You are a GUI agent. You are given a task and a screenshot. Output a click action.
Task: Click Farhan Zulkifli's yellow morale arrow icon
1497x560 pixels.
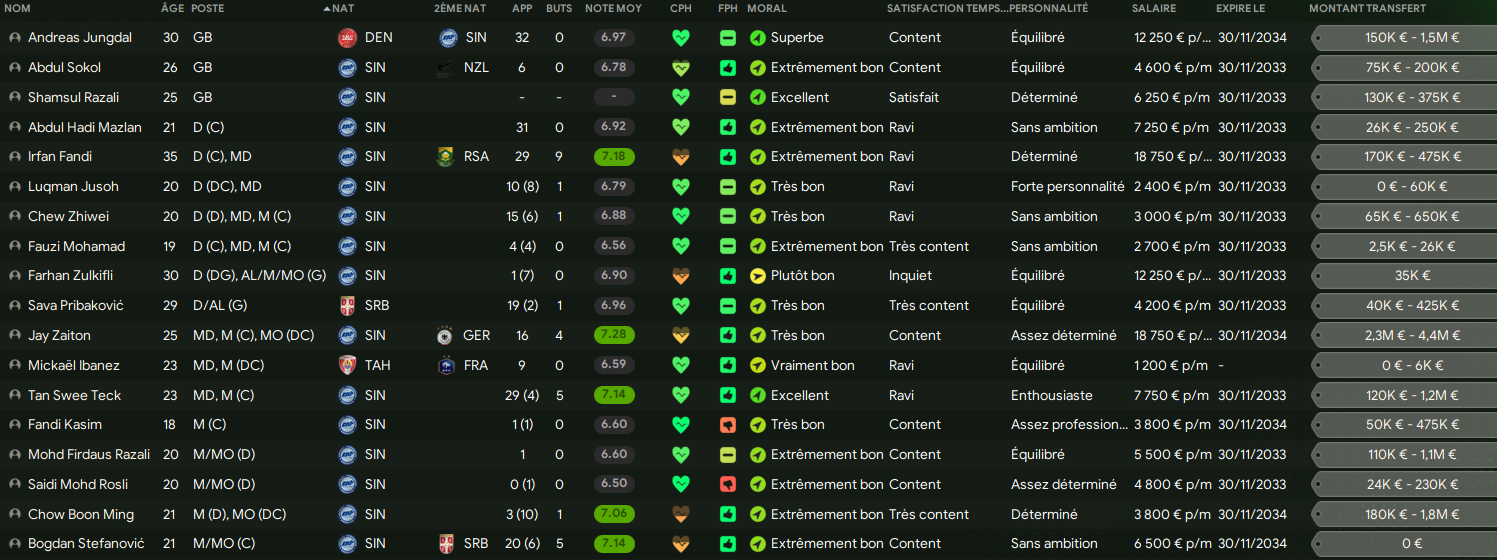tap(758, 276)
